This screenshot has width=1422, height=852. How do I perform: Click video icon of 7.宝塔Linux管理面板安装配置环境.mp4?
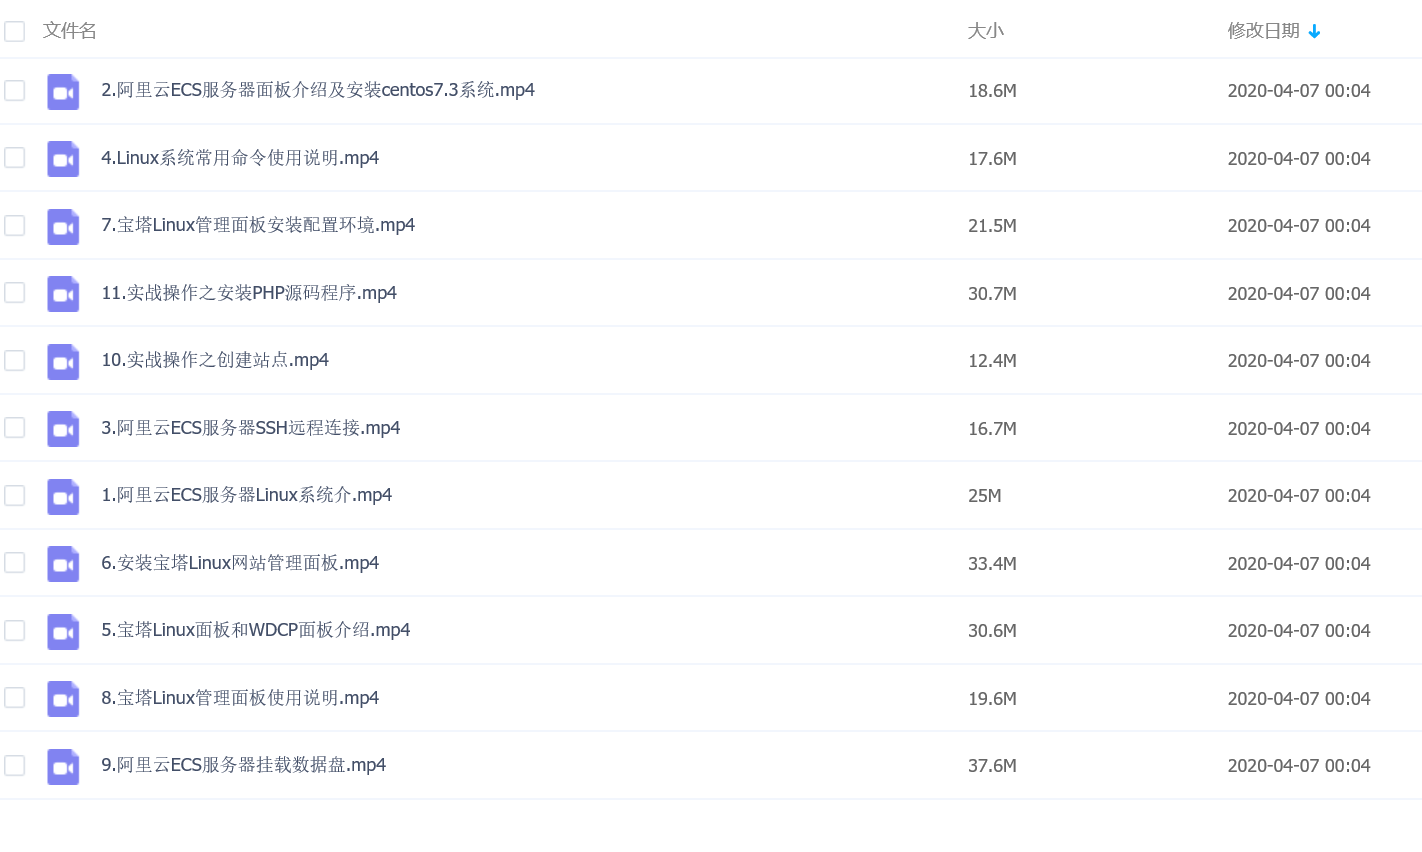pos(63,226)
